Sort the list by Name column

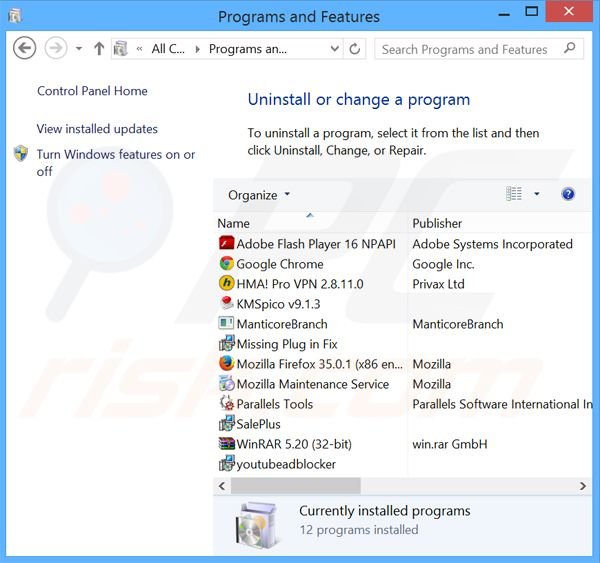pos(310,223)
